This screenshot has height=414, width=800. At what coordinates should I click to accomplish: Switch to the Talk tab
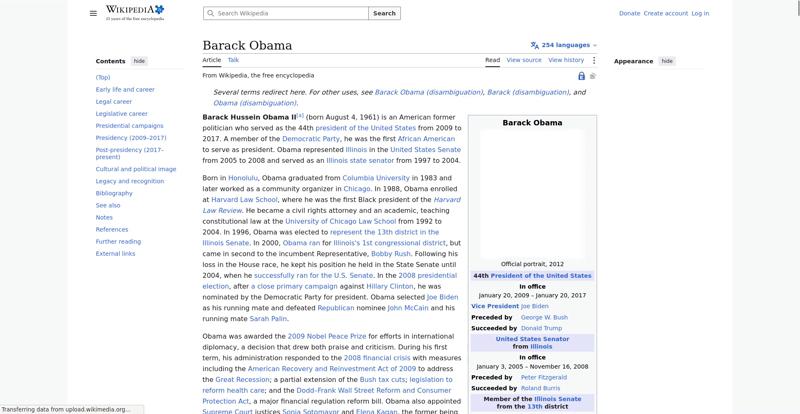[x=233, y=60]
